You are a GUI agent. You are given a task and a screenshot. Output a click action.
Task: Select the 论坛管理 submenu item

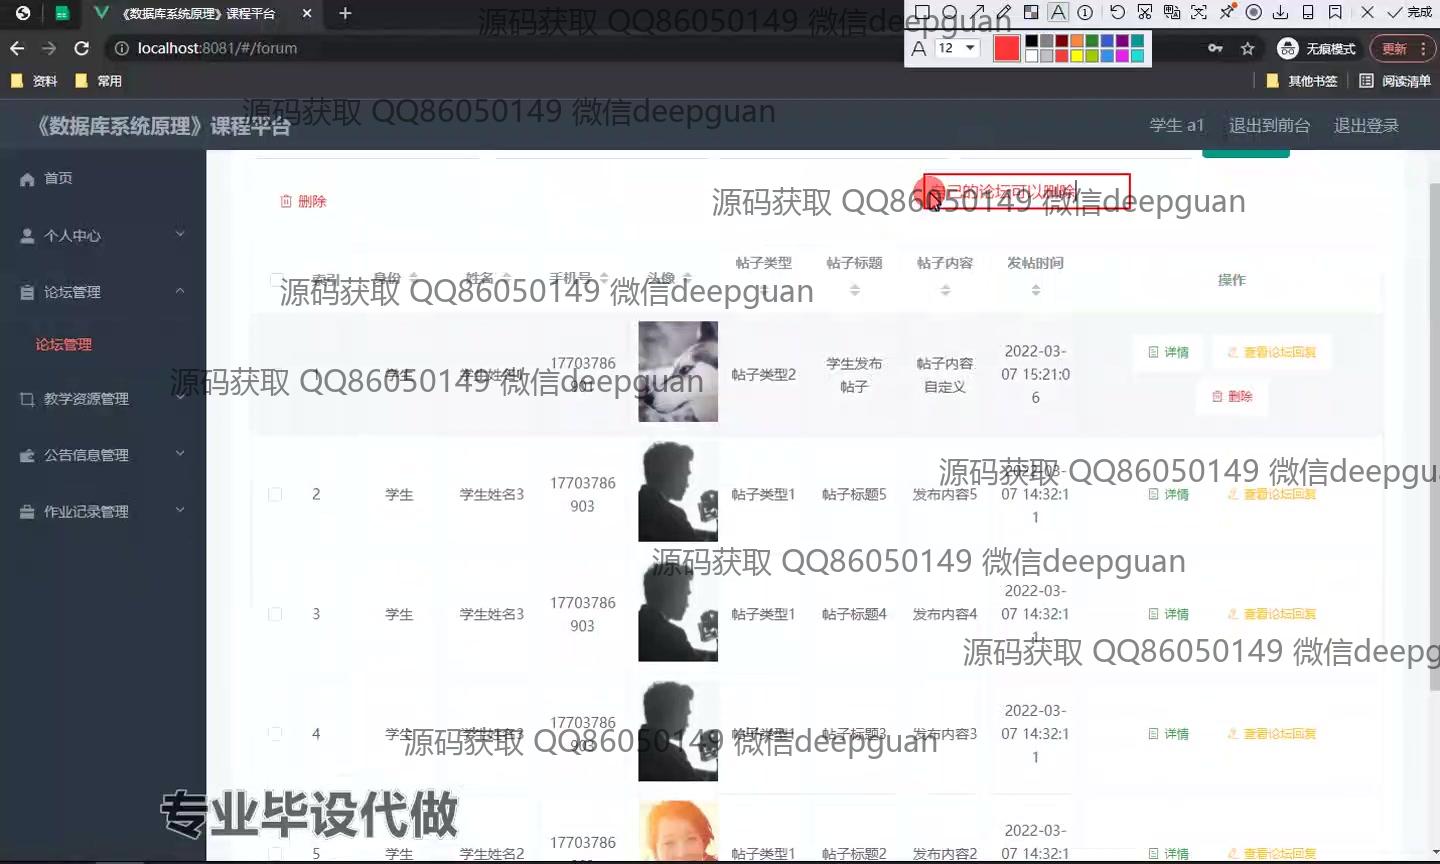[64, 344]
